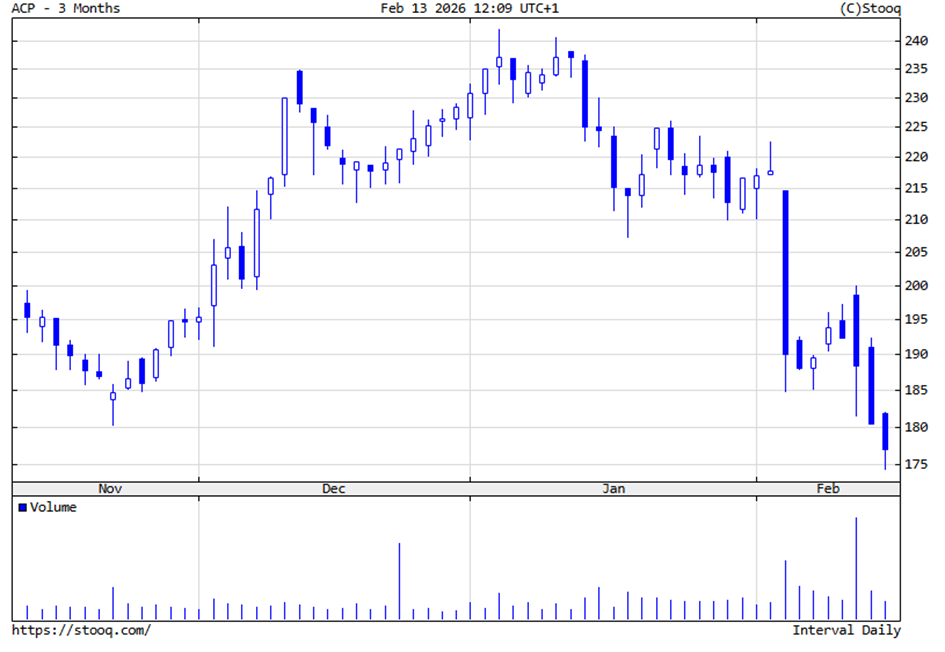Click the last candlestick on the chart
The height and width of the screenshot is (652, 945).
885,431
